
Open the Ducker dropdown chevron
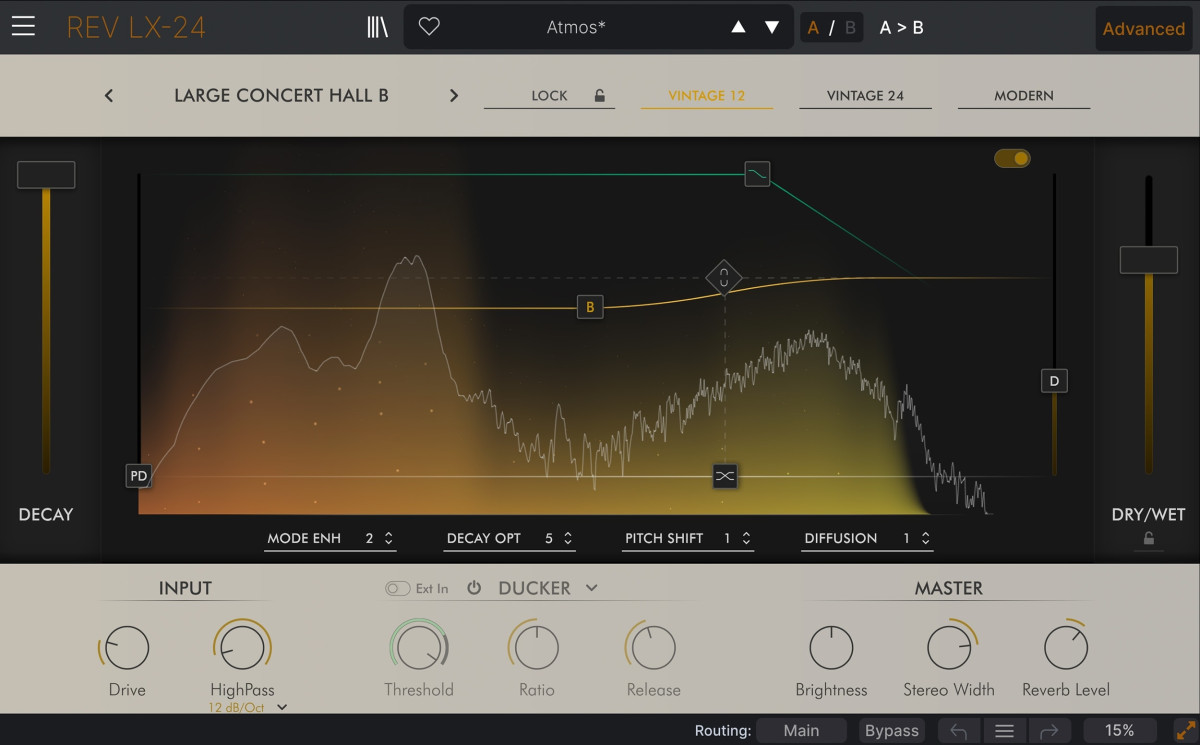(591, 588)
